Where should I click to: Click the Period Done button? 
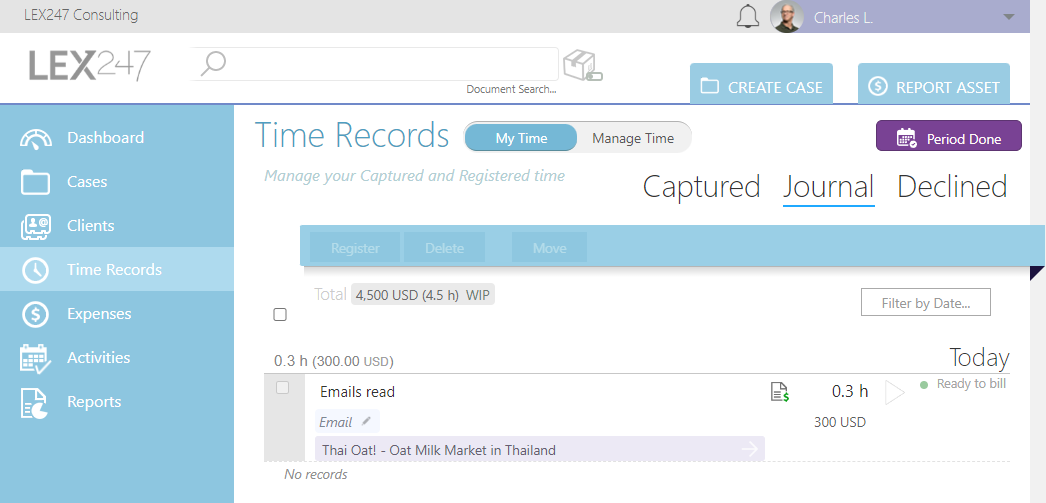click(x=948, y=136)
